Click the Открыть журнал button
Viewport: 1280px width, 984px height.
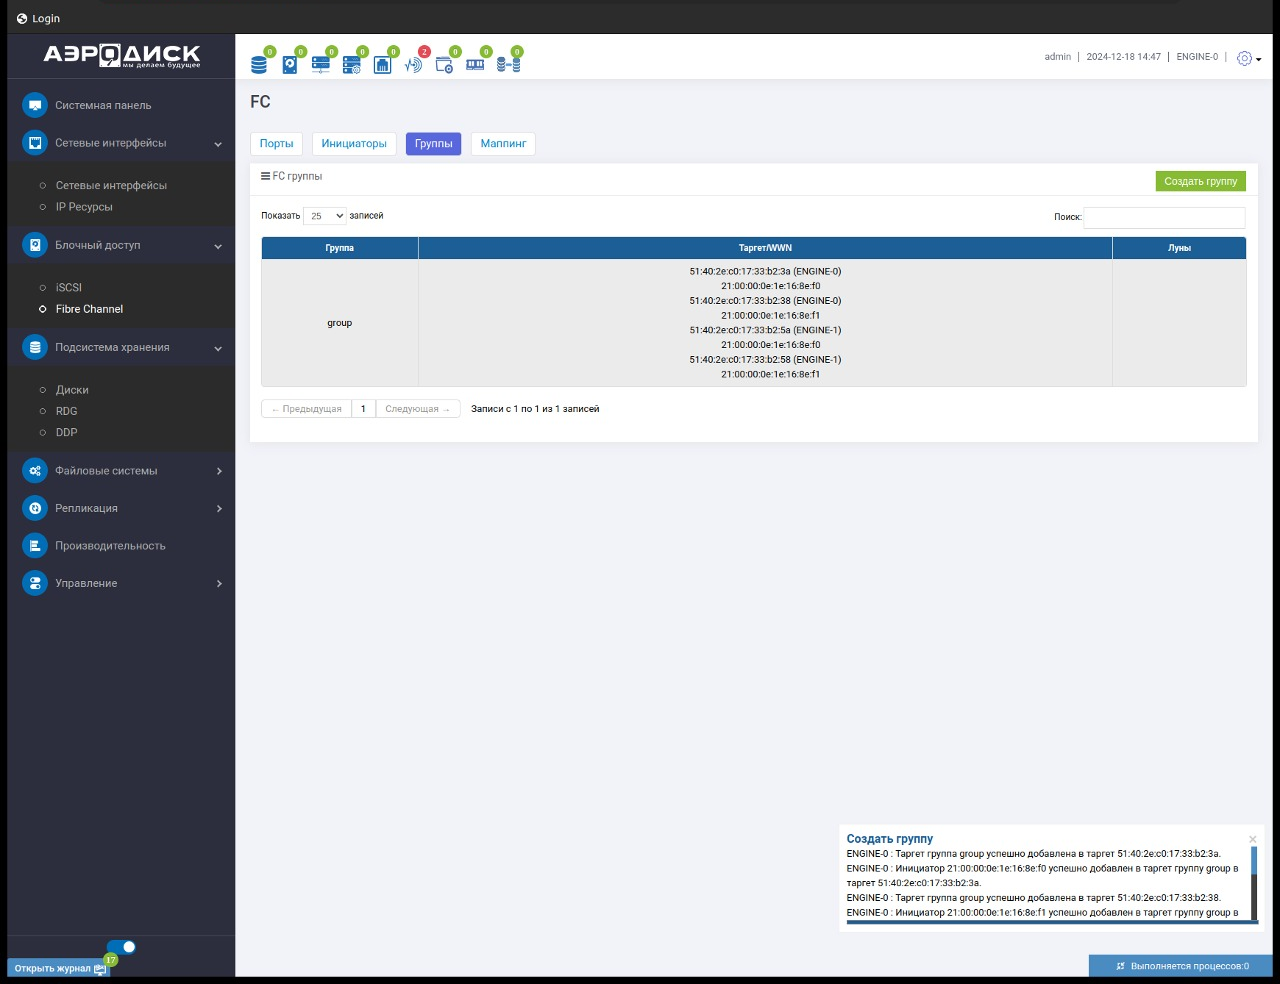60,968
